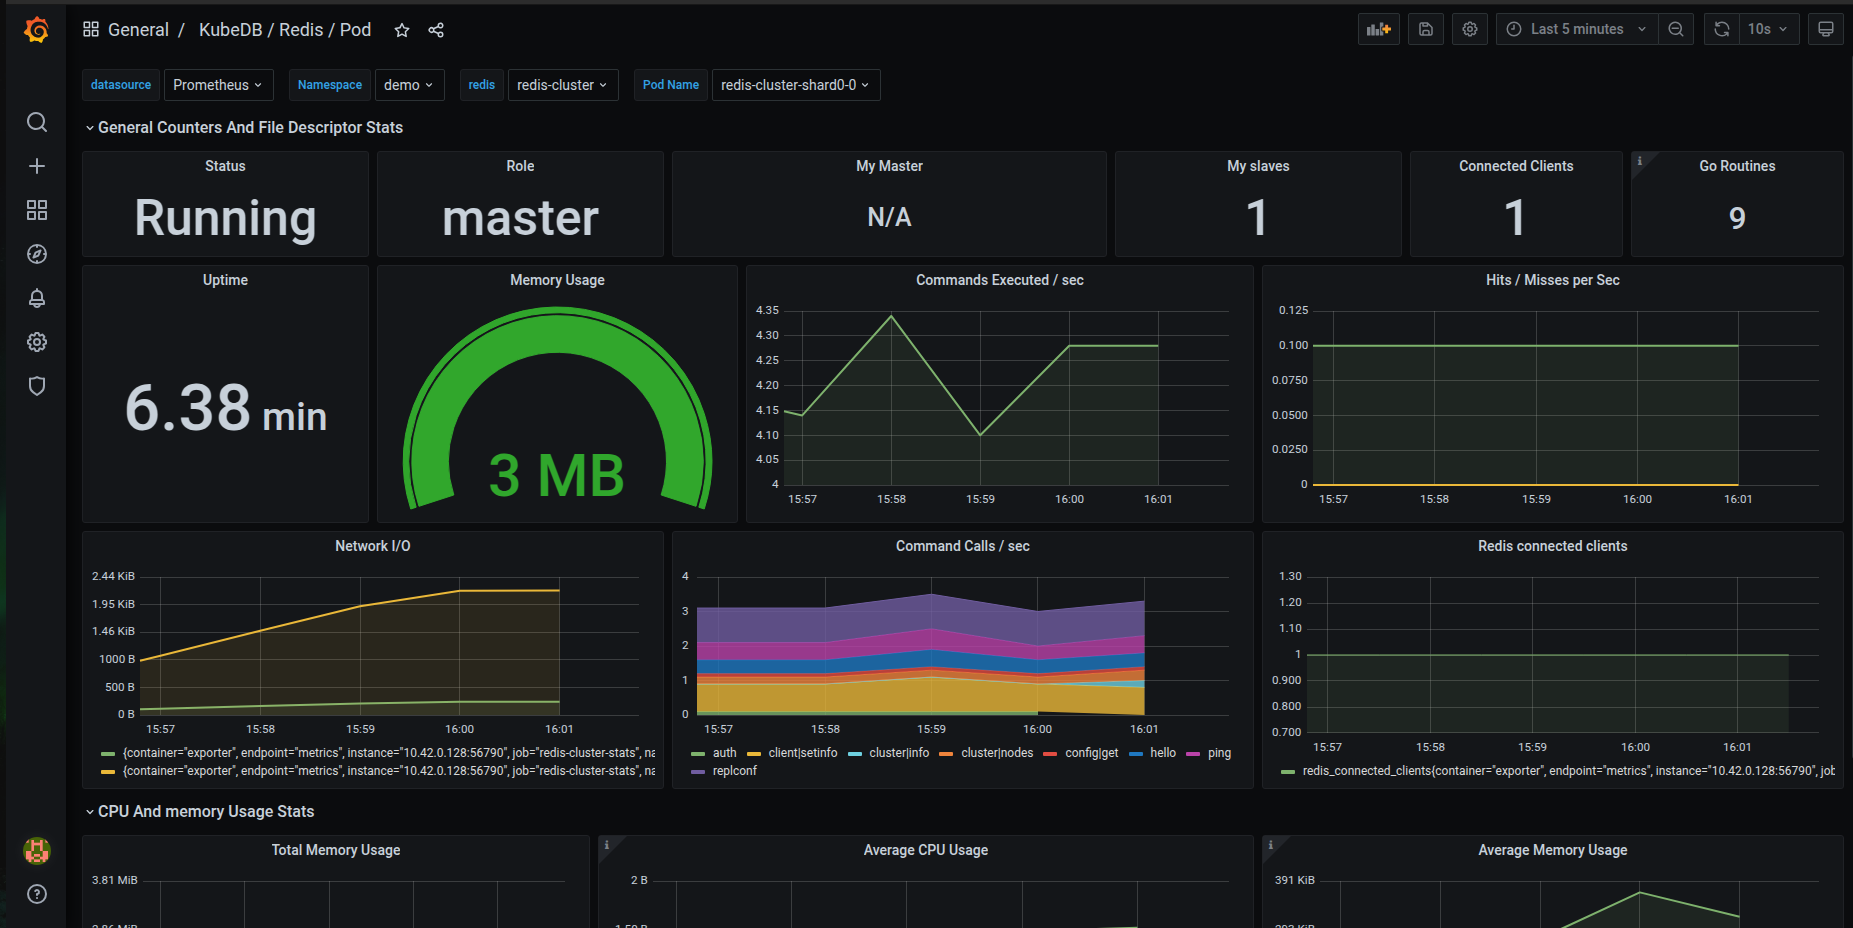This screenshot has width=1853, height=928.
Task: Open the Redis connected clients panel title
Action: [x=1552, y=546]
